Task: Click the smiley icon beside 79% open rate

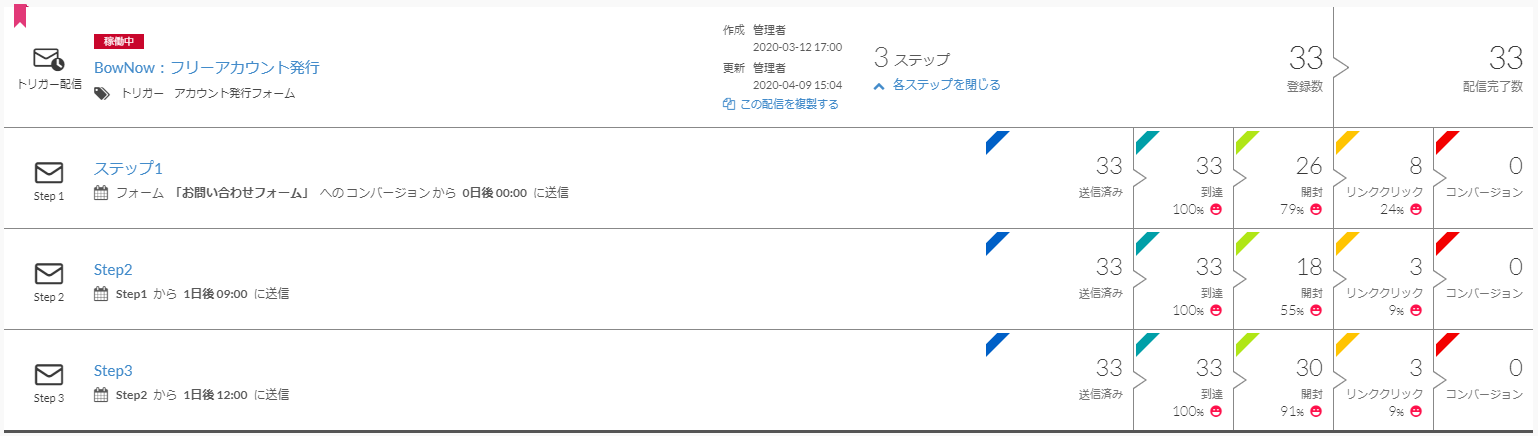Action: [1316, 209]
